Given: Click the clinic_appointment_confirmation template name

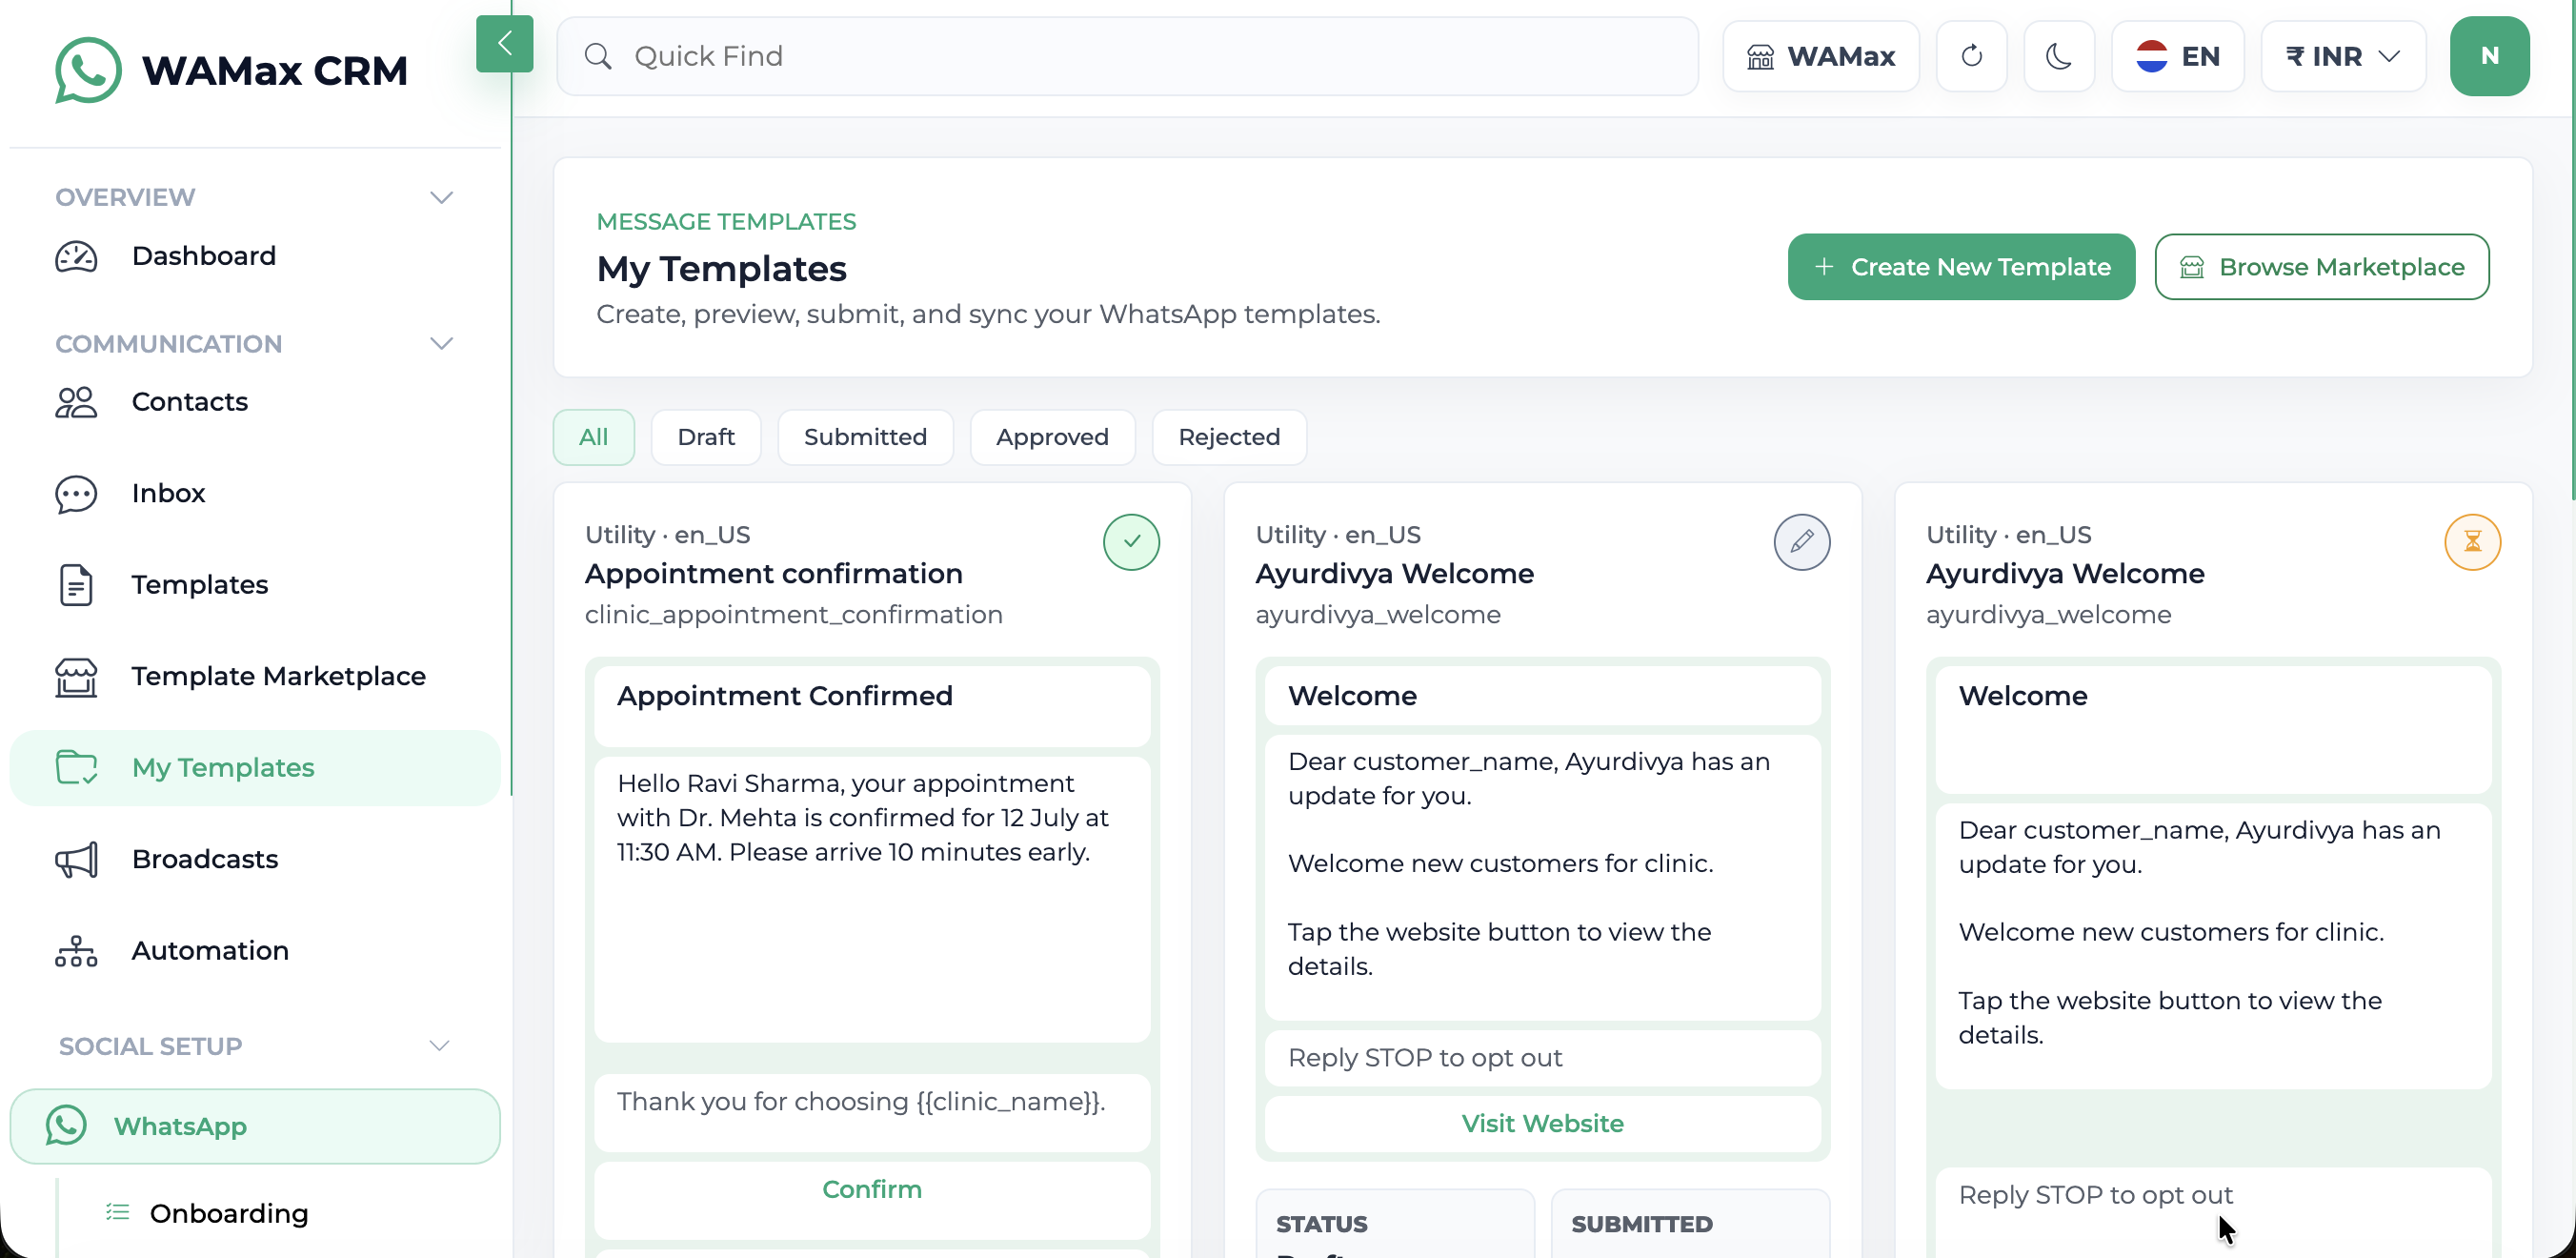Looking at the screenshot, I should (x=793, y=615).
